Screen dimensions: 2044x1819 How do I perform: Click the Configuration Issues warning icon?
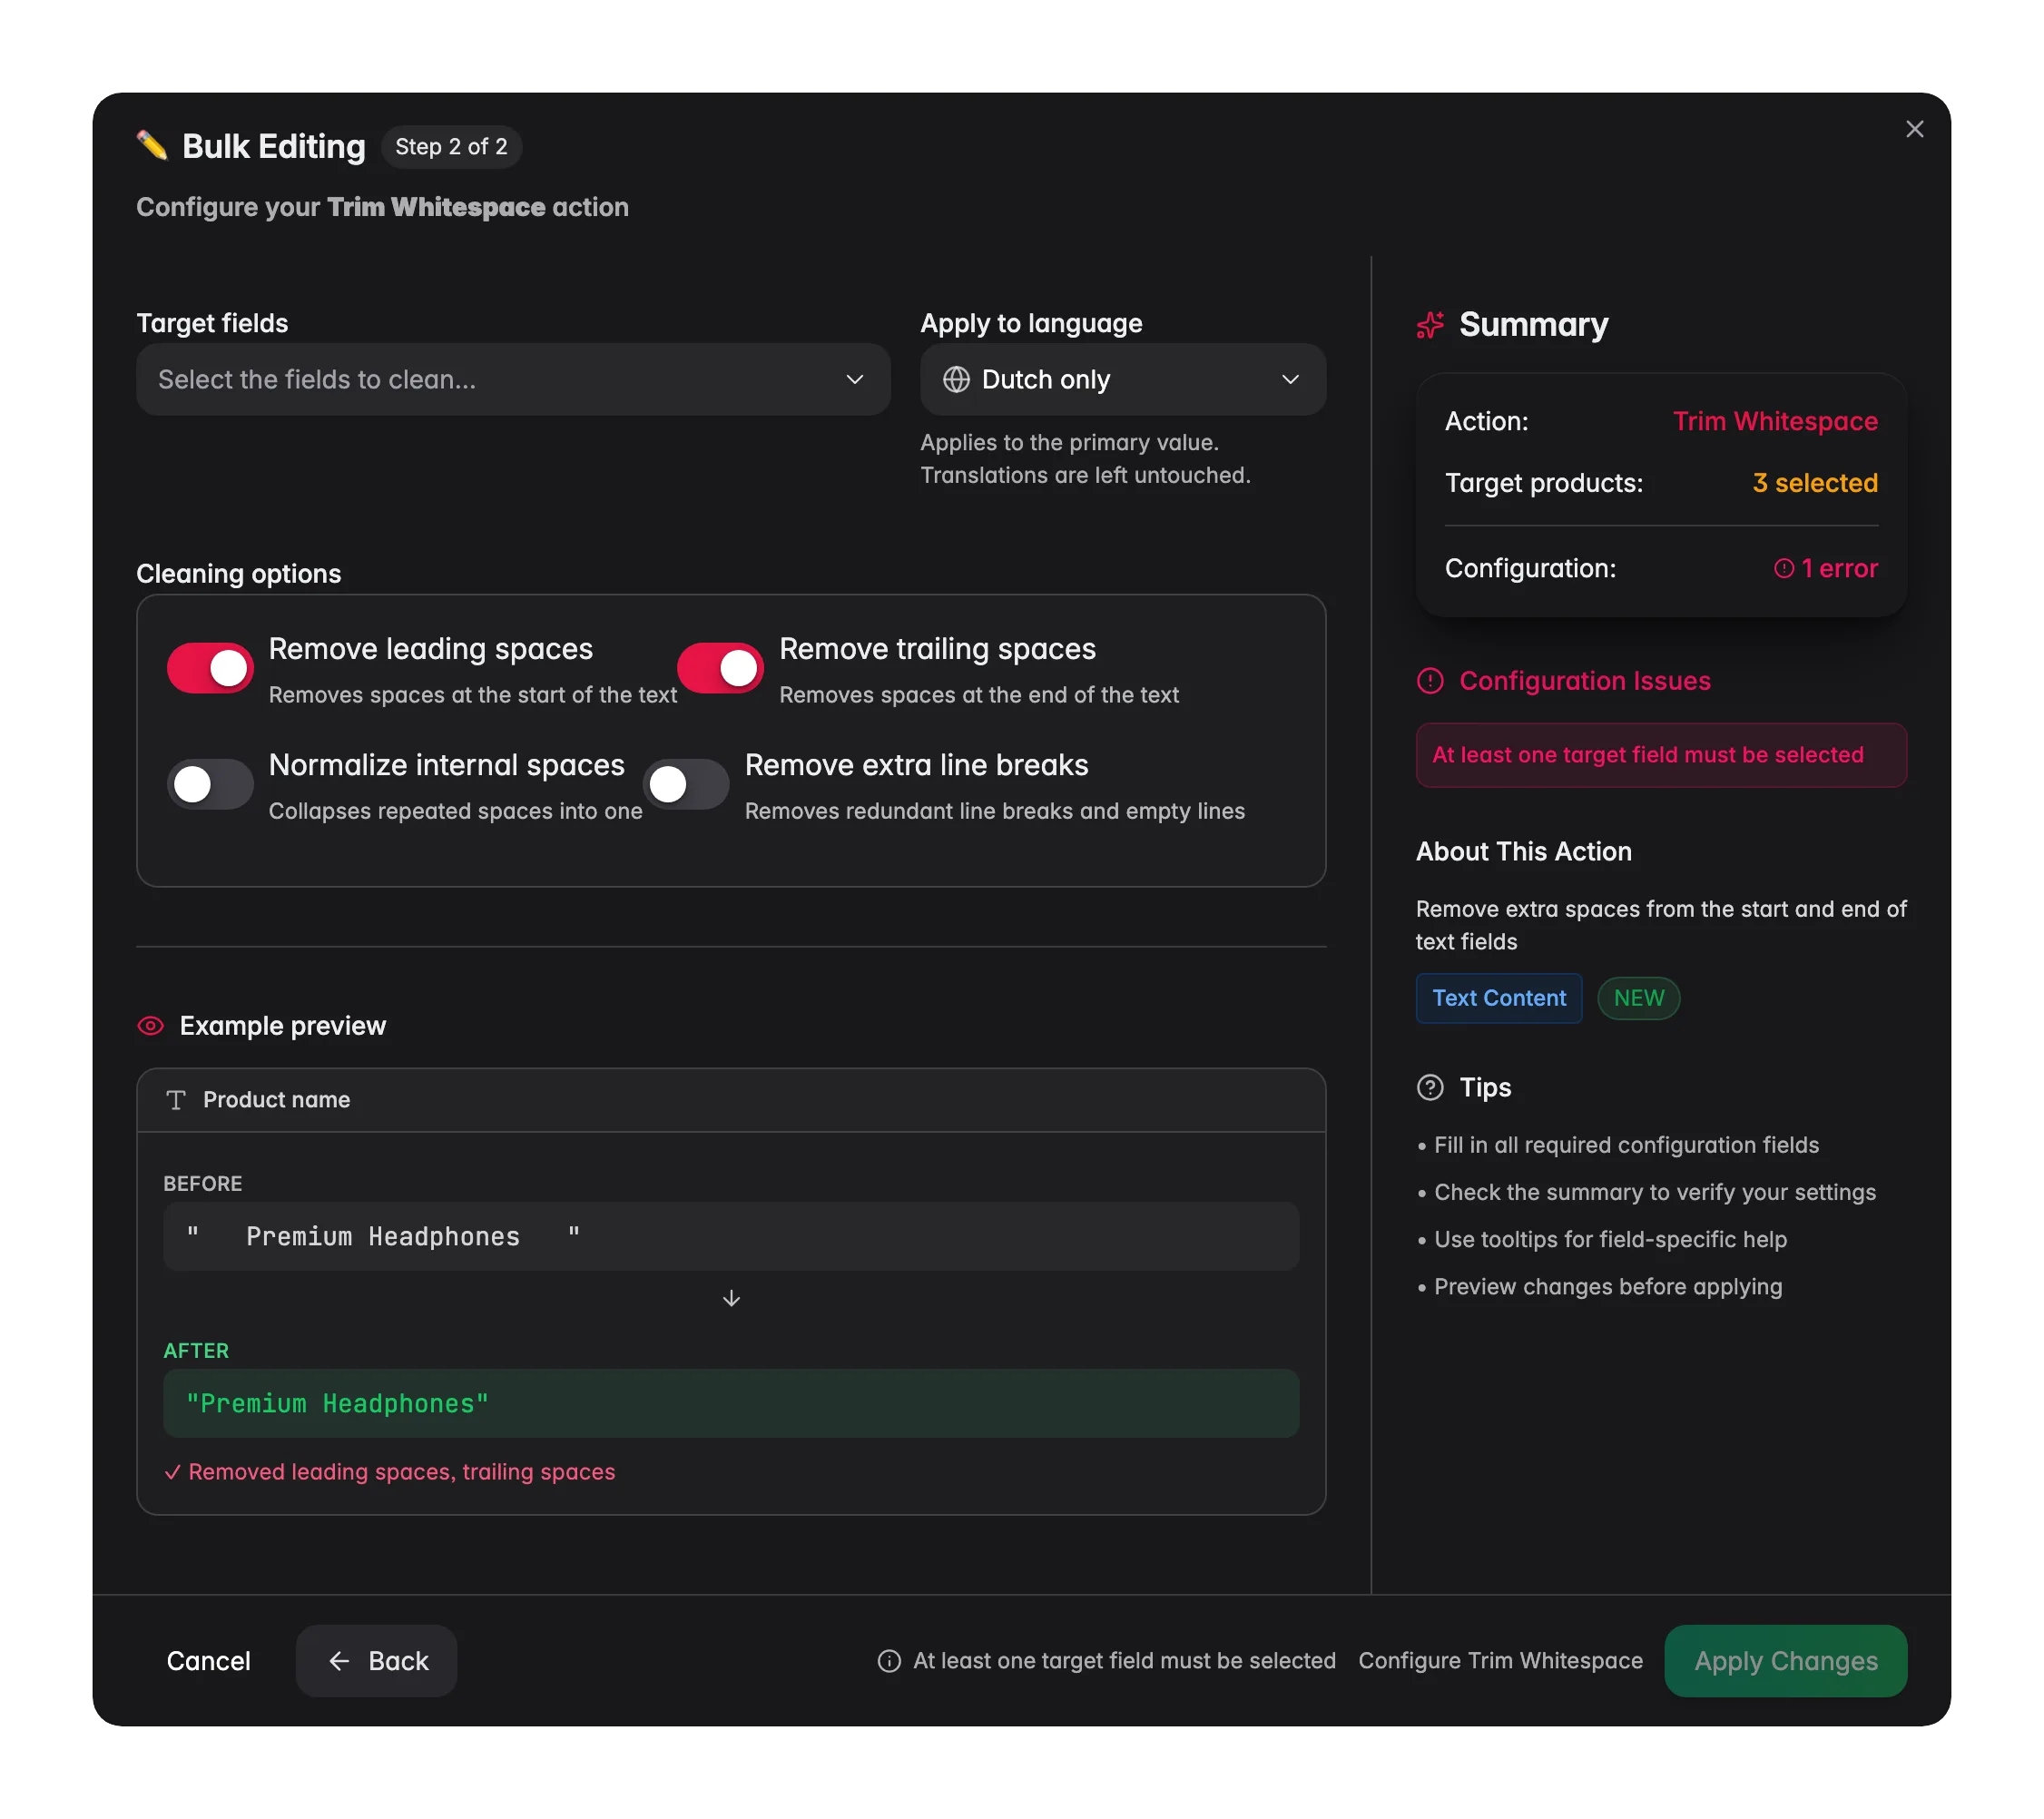(1430, 681)
